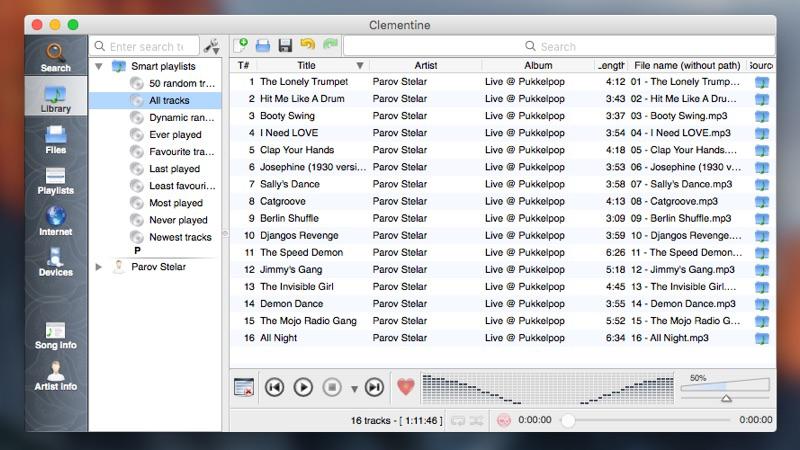
Task: Create a new playlist
Action: (241, 45)
